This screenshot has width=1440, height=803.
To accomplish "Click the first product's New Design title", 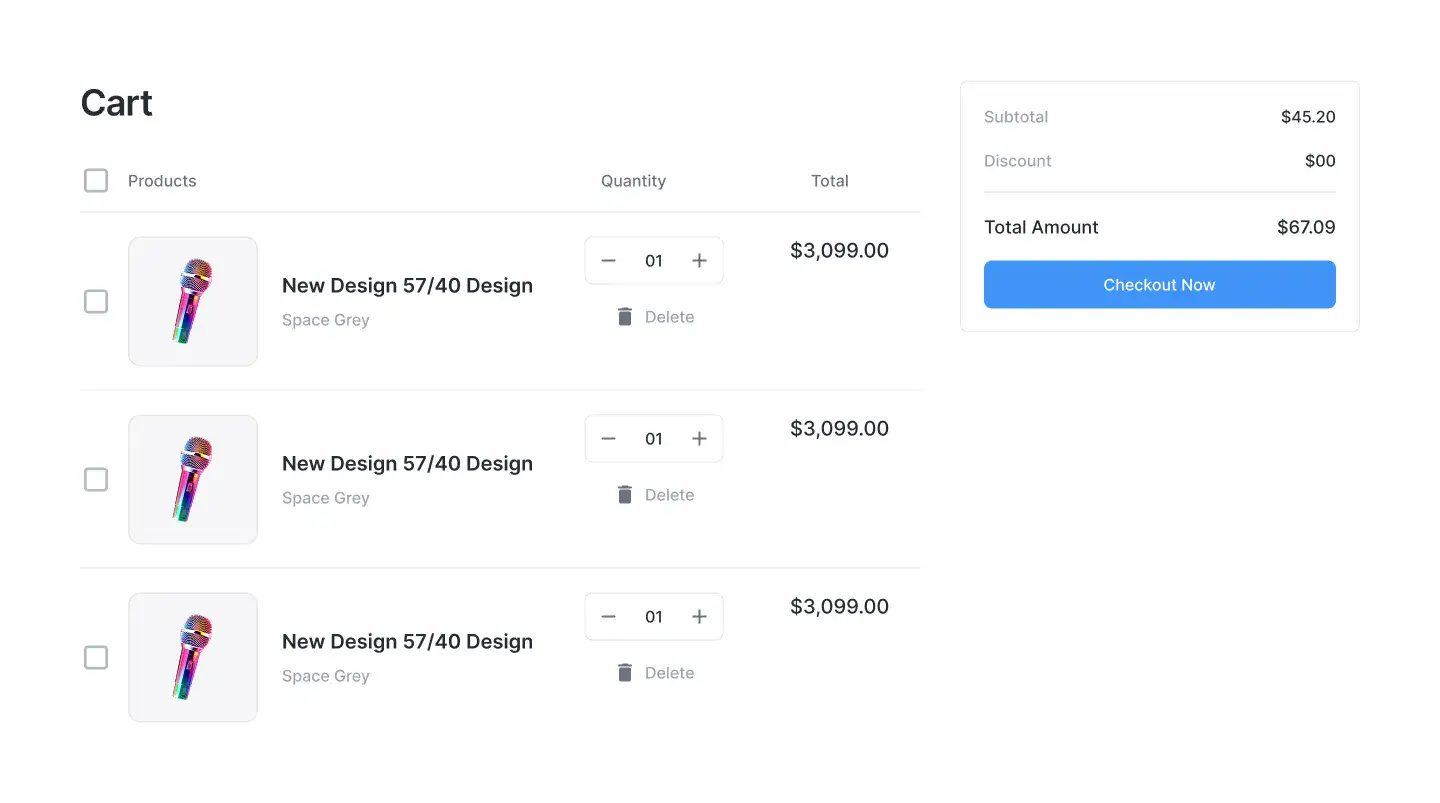I will [407, 286].
